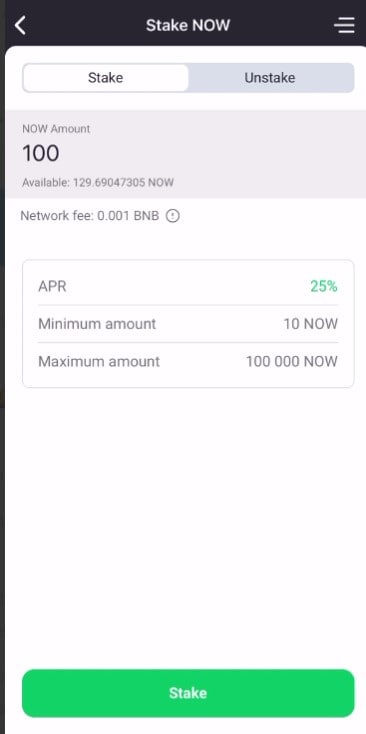Image resolution: width=366 pixels, height=734 pixels.
Task: Show network fee info icon
Action: [x=173, y=216]
